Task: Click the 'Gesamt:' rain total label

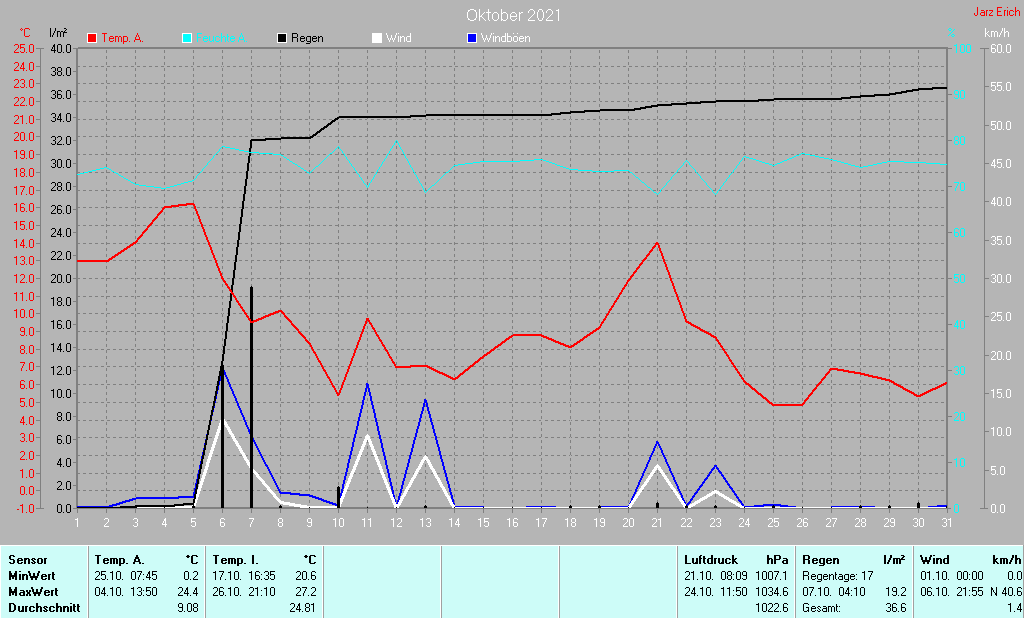Action: pos(822,608)
